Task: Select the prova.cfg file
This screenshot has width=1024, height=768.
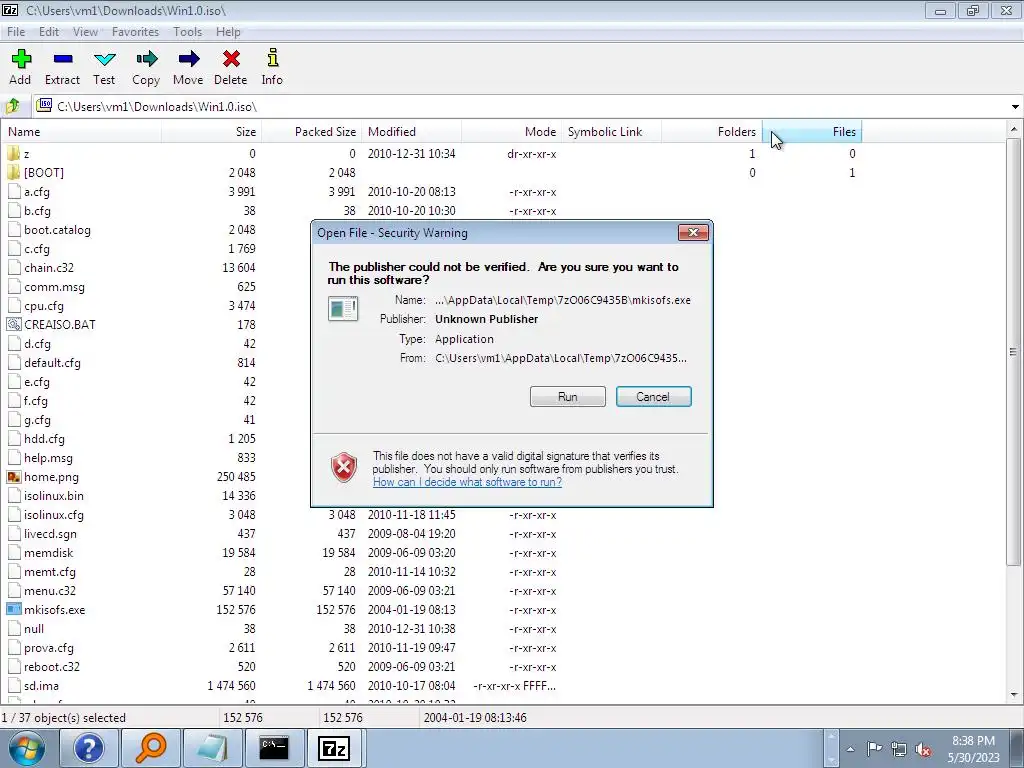Action: 49,648
